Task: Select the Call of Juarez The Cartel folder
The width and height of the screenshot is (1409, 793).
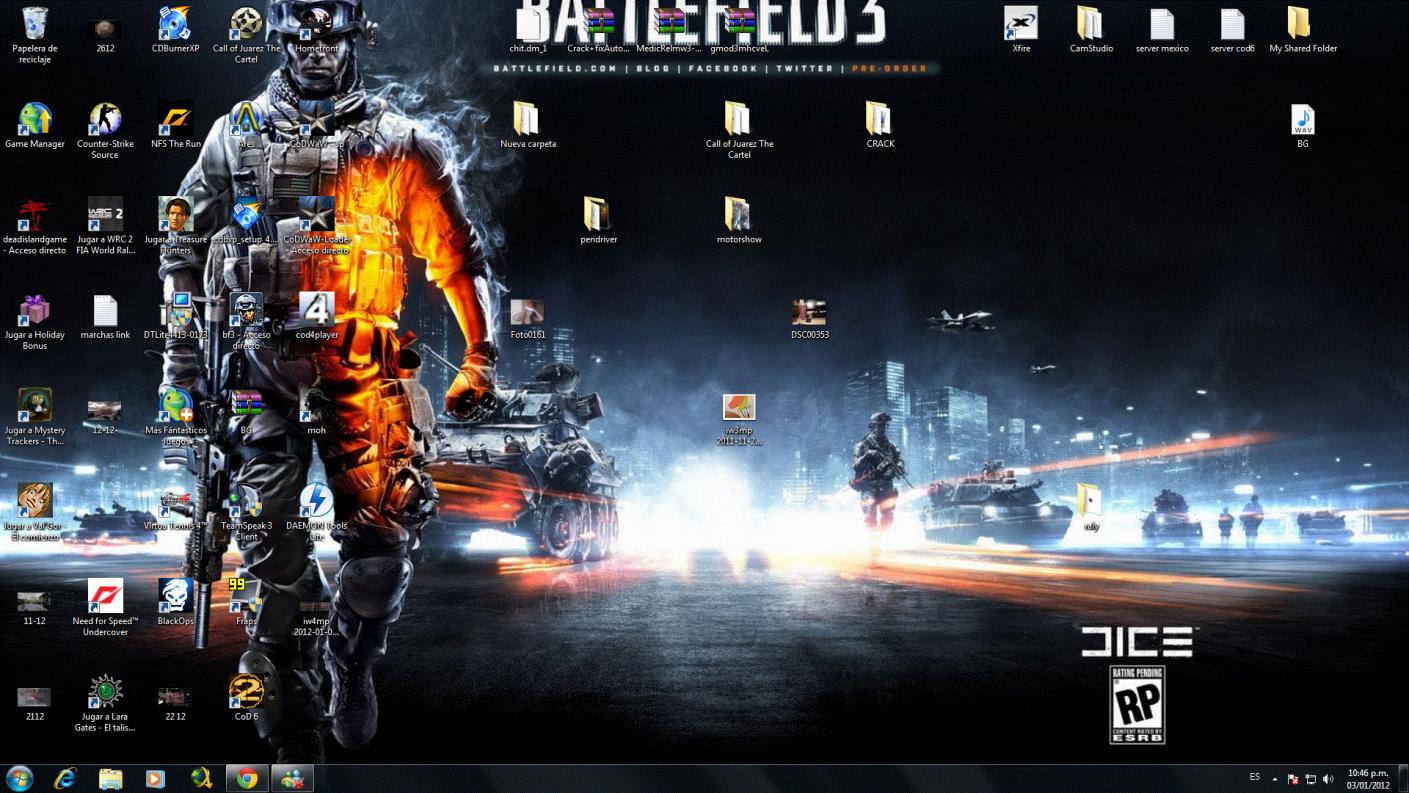Action: pos(739,119)
